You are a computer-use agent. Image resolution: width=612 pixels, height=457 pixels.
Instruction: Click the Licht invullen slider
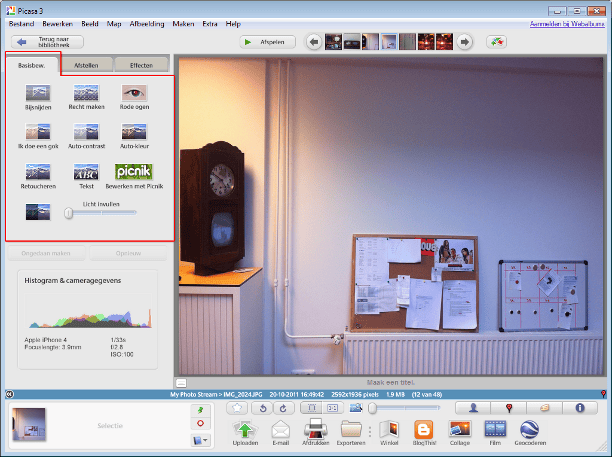click(101, 213)
